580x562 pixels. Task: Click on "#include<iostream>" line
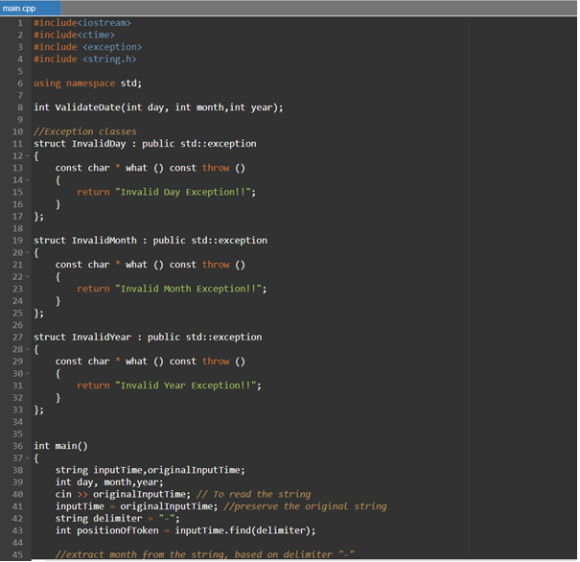coord(82,23)
